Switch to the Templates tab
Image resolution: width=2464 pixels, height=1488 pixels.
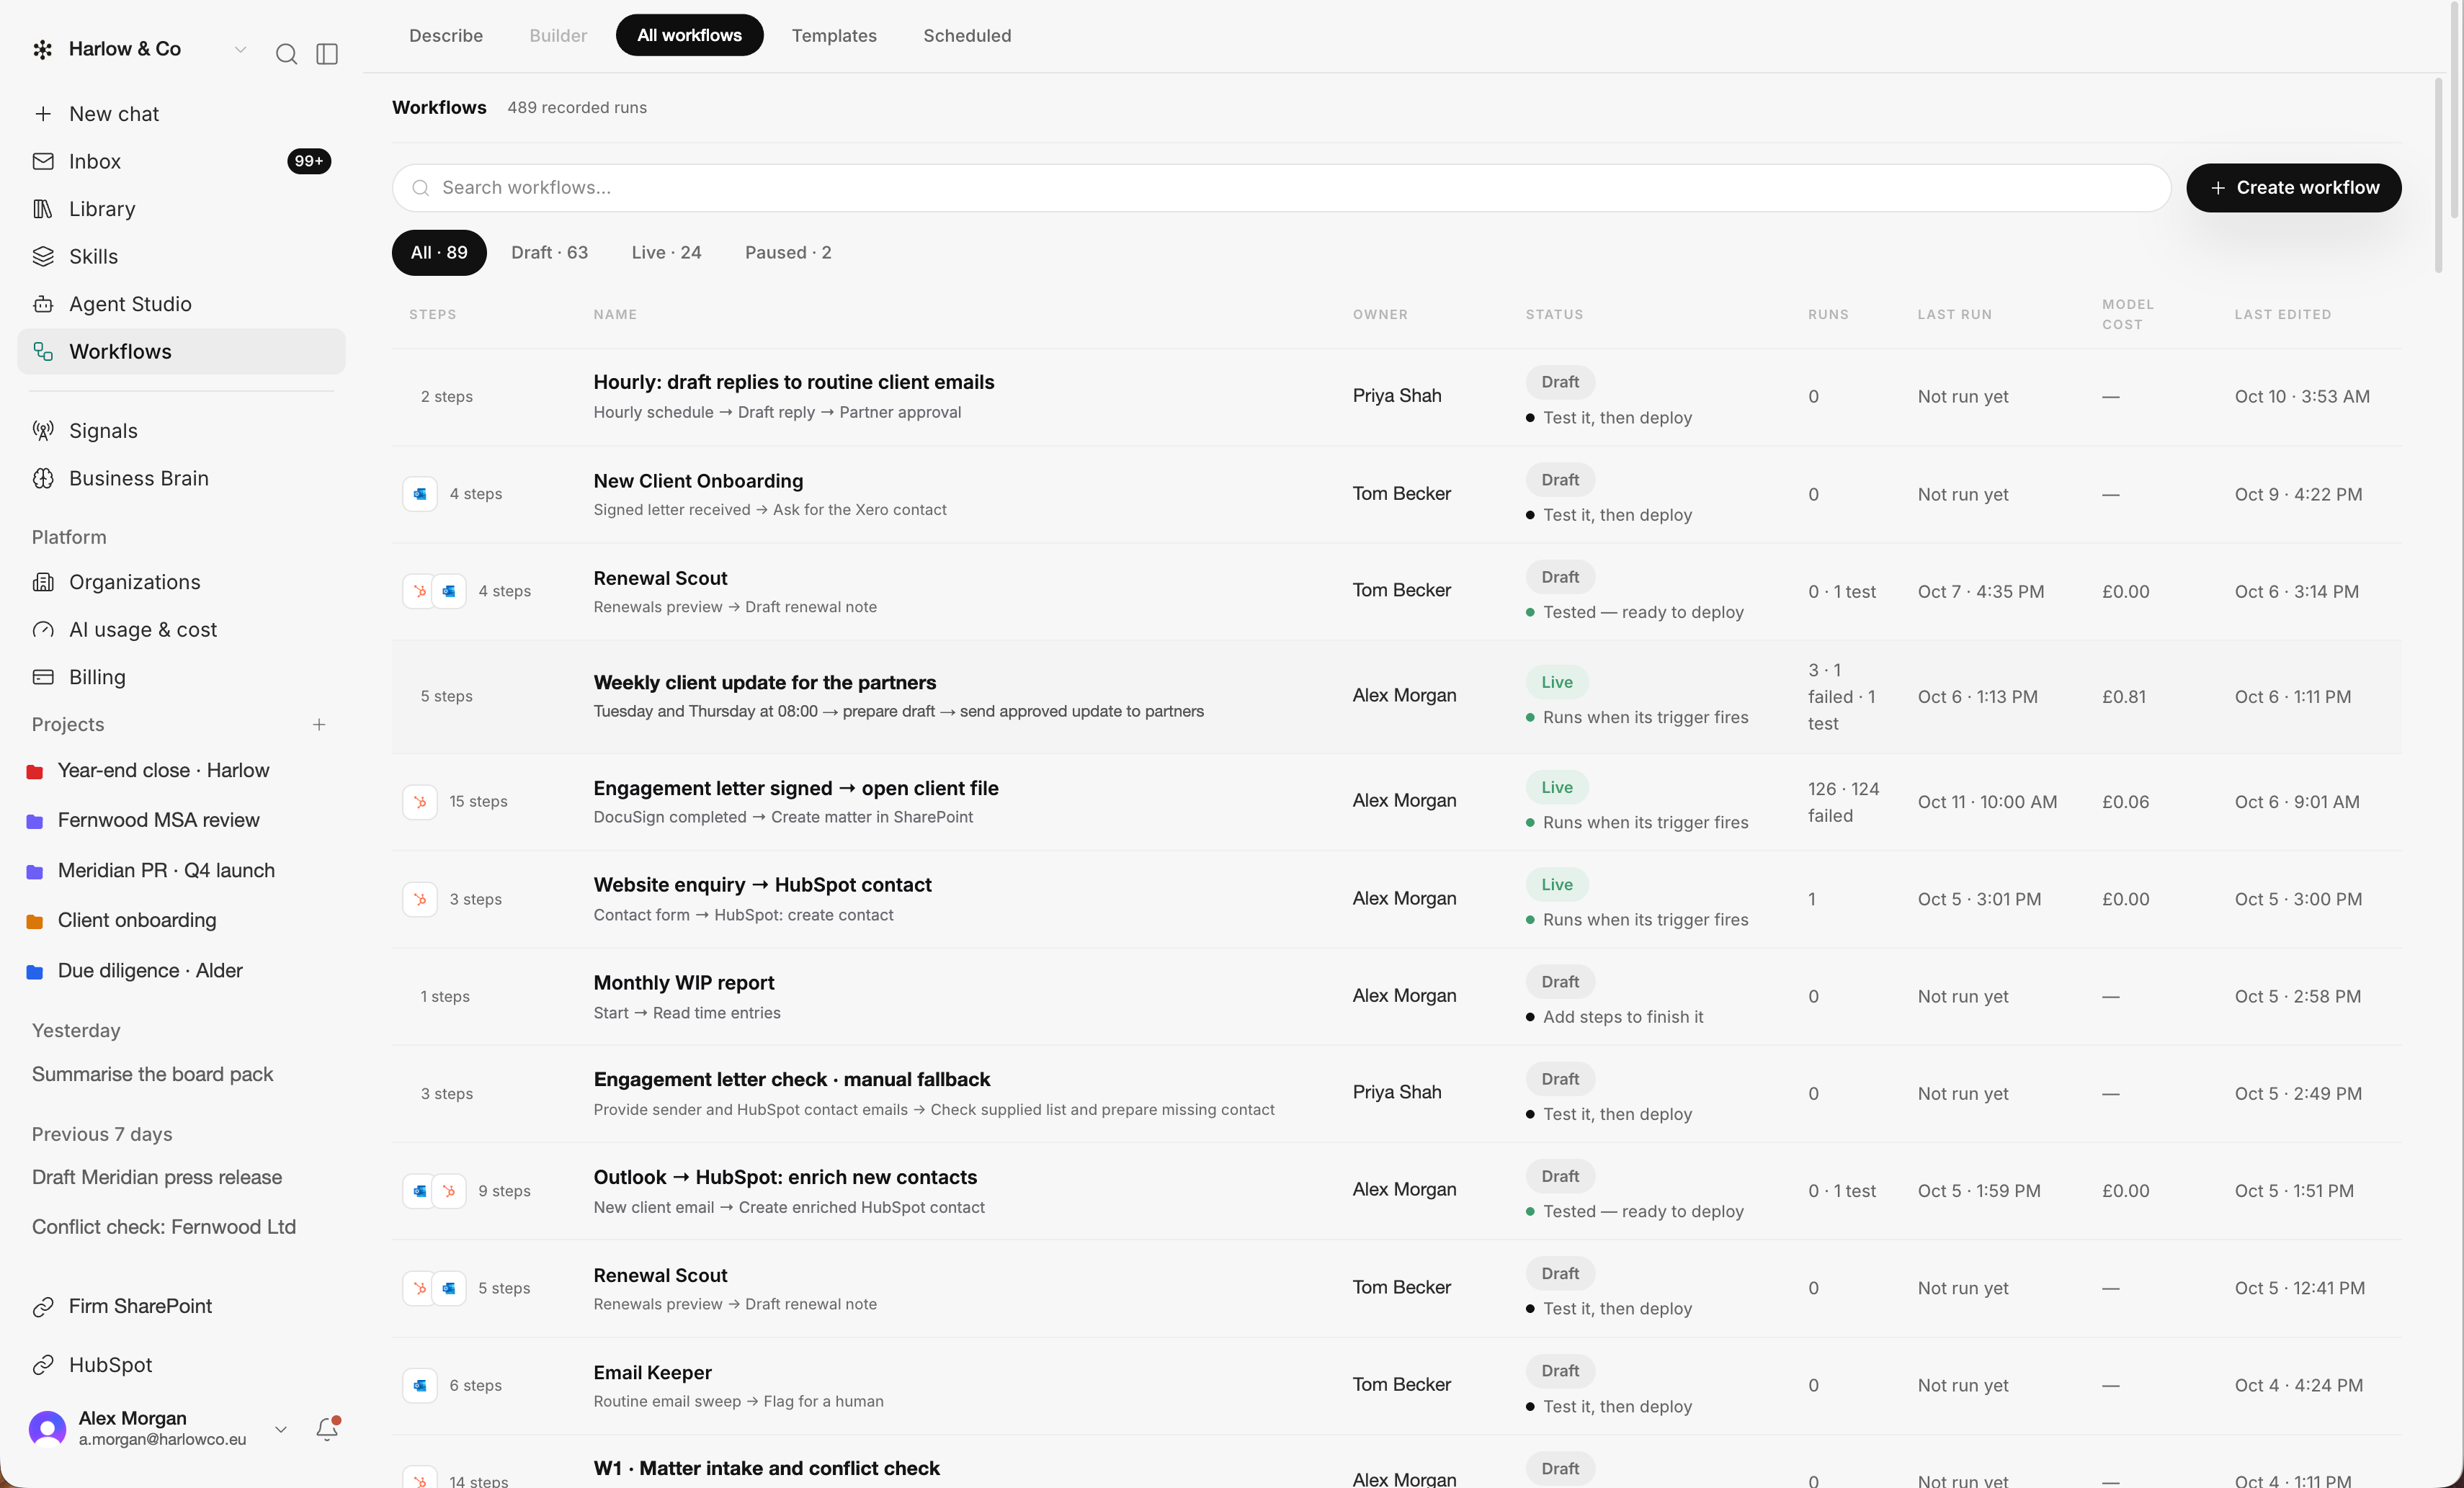(834, 36)
